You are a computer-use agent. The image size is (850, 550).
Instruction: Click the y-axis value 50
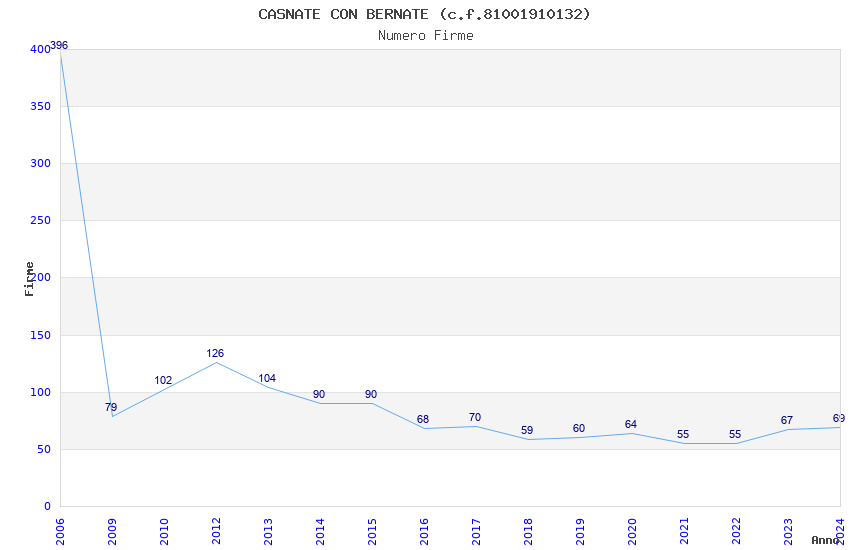tap(44, 449)
